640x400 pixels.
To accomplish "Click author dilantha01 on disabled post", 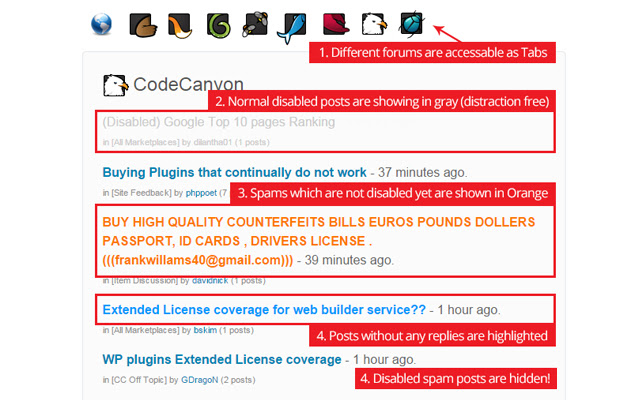I will tap(213, 142).
